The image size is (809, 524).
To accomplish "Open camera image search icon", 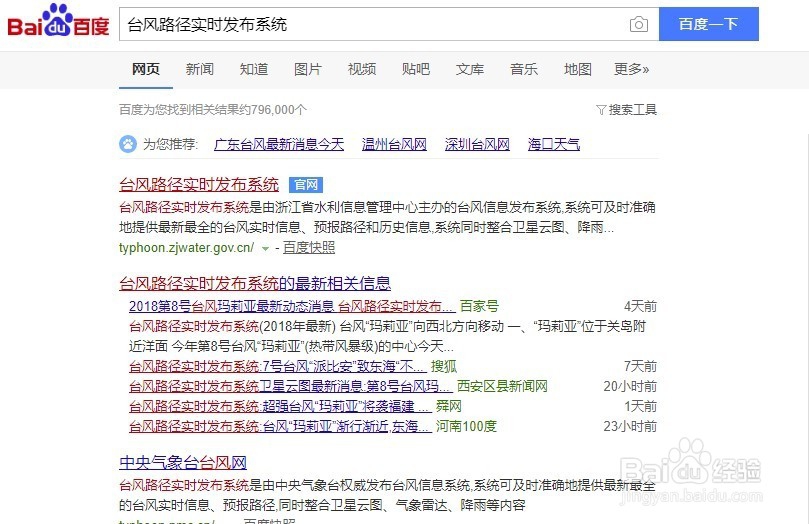I will coord(639,24).
